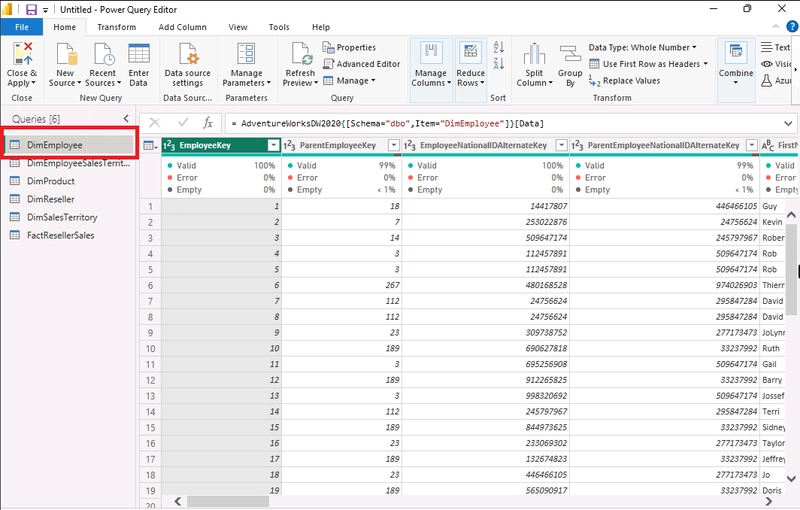Open the ParentEmployeeKey filter dropdown

[x=394, y=145]
